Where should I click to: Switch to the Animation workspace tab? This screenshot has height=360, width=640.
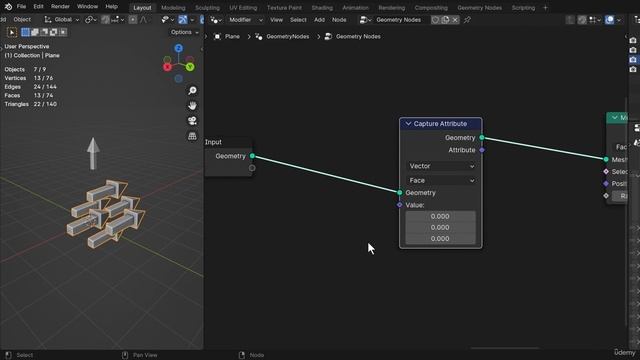pyautogui.click(x=355, y=8)
